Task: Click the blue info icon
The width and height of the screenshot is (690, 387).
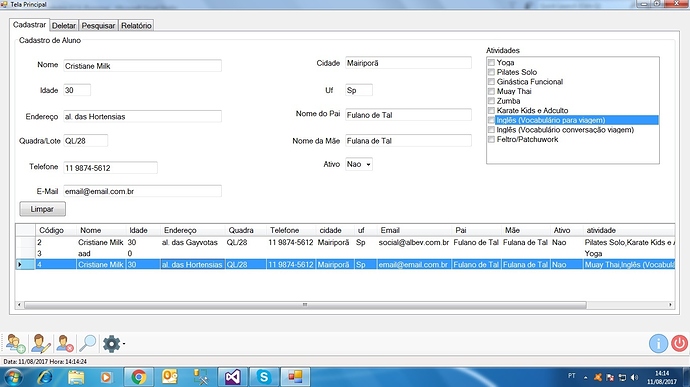Action: pos(658,343)
